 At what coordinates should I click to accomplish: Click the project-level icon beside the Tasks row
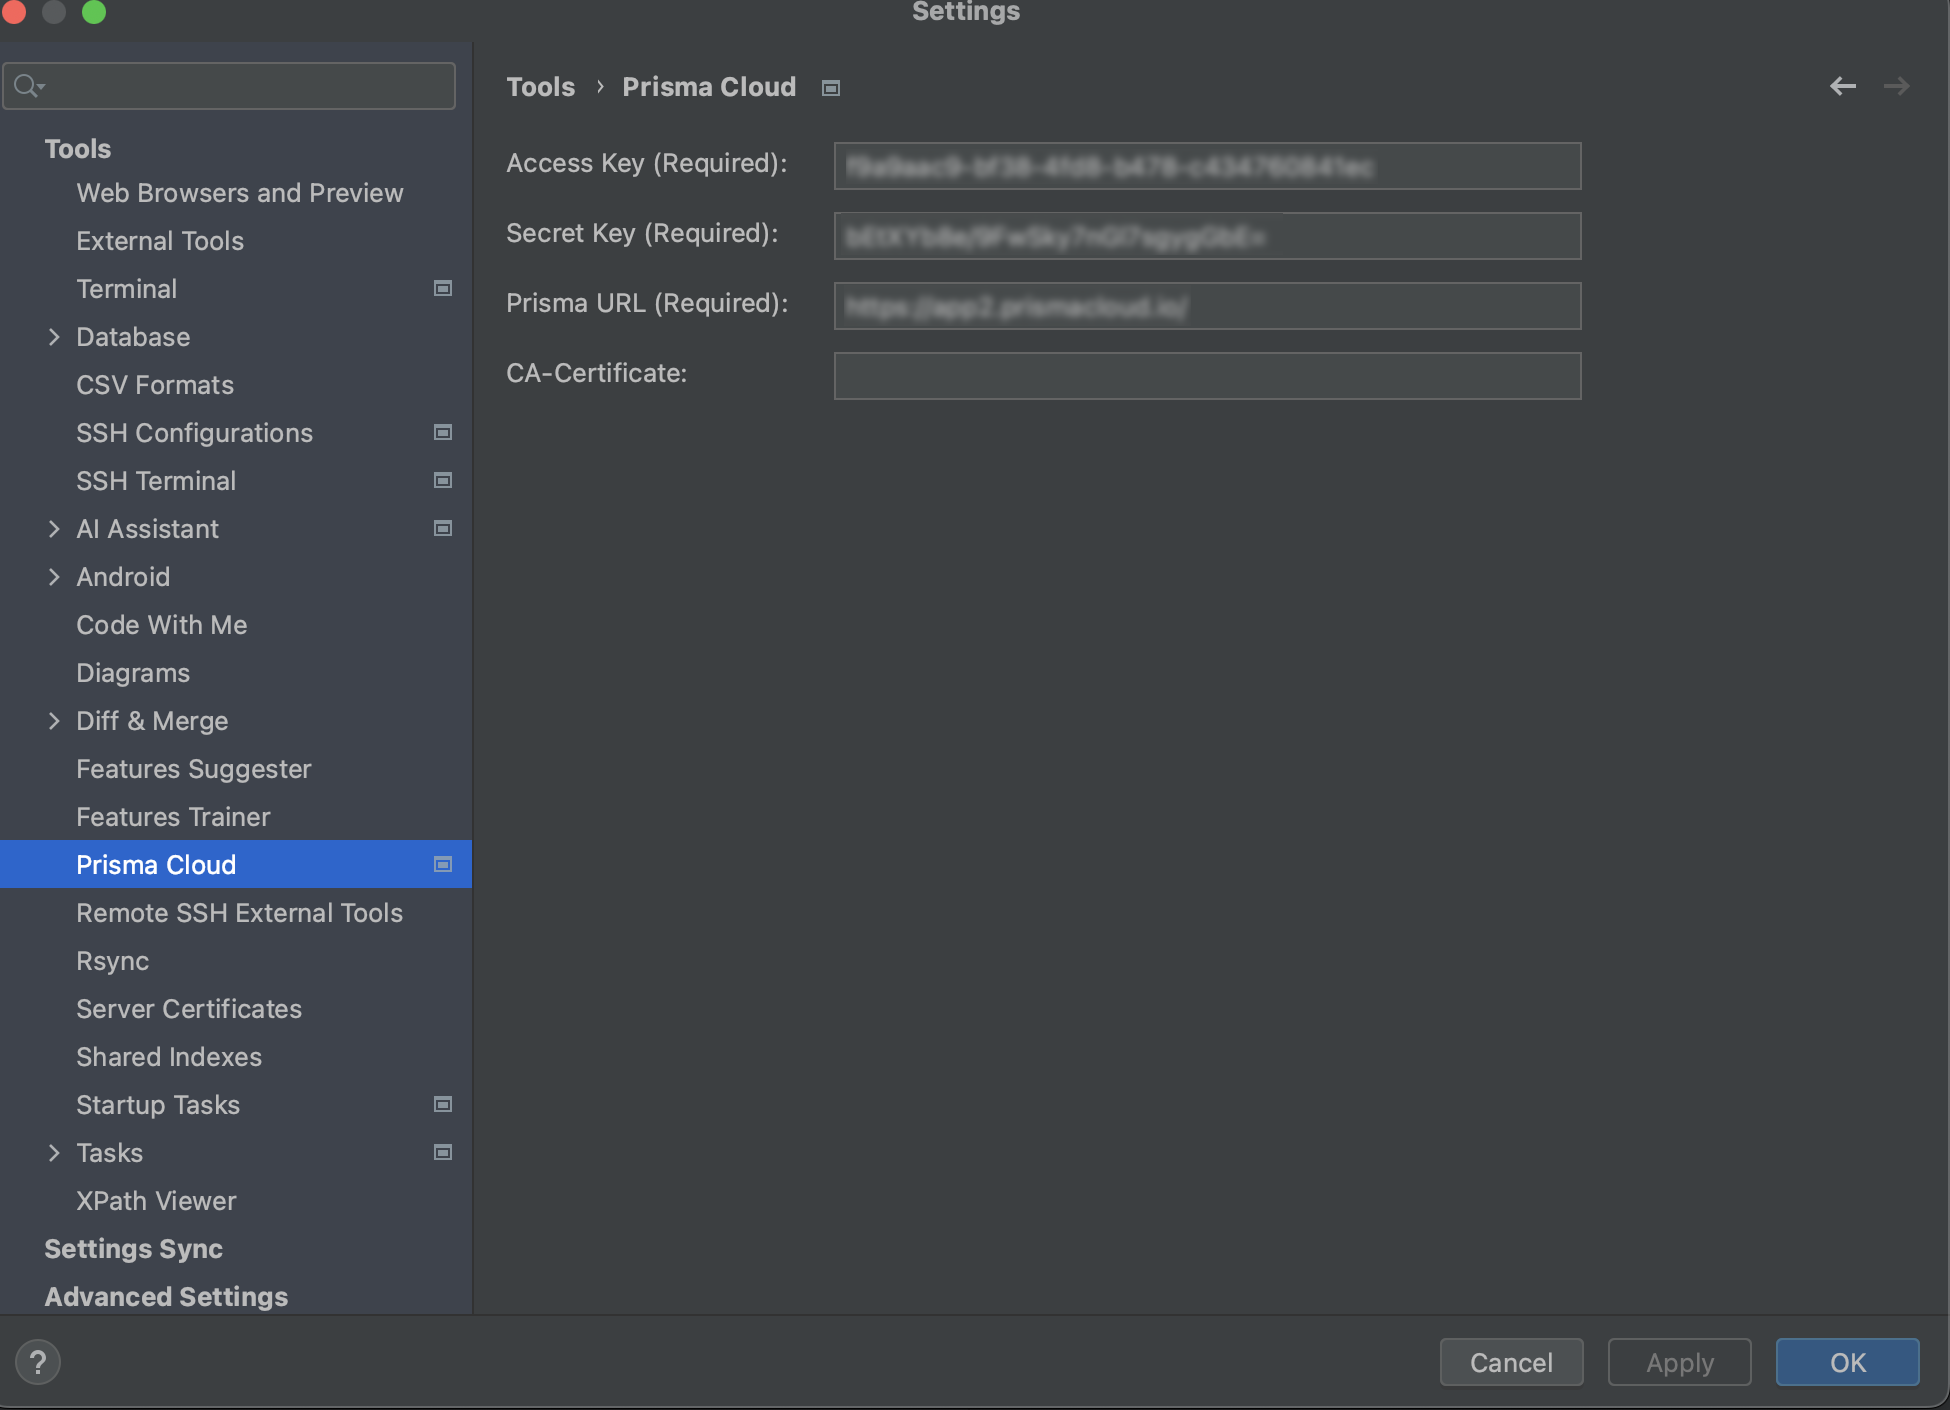(443, 1153)
